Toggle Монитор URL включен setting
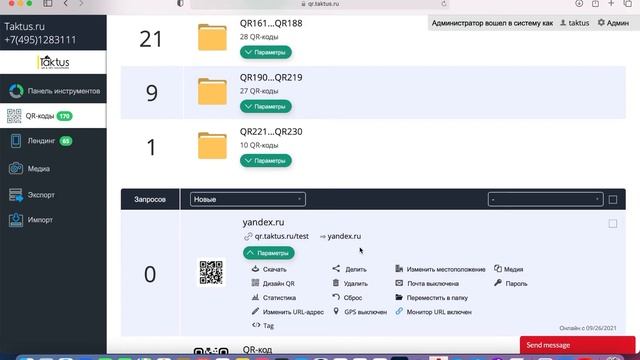This screenshot has width=640, height=360. click(433, 312)
